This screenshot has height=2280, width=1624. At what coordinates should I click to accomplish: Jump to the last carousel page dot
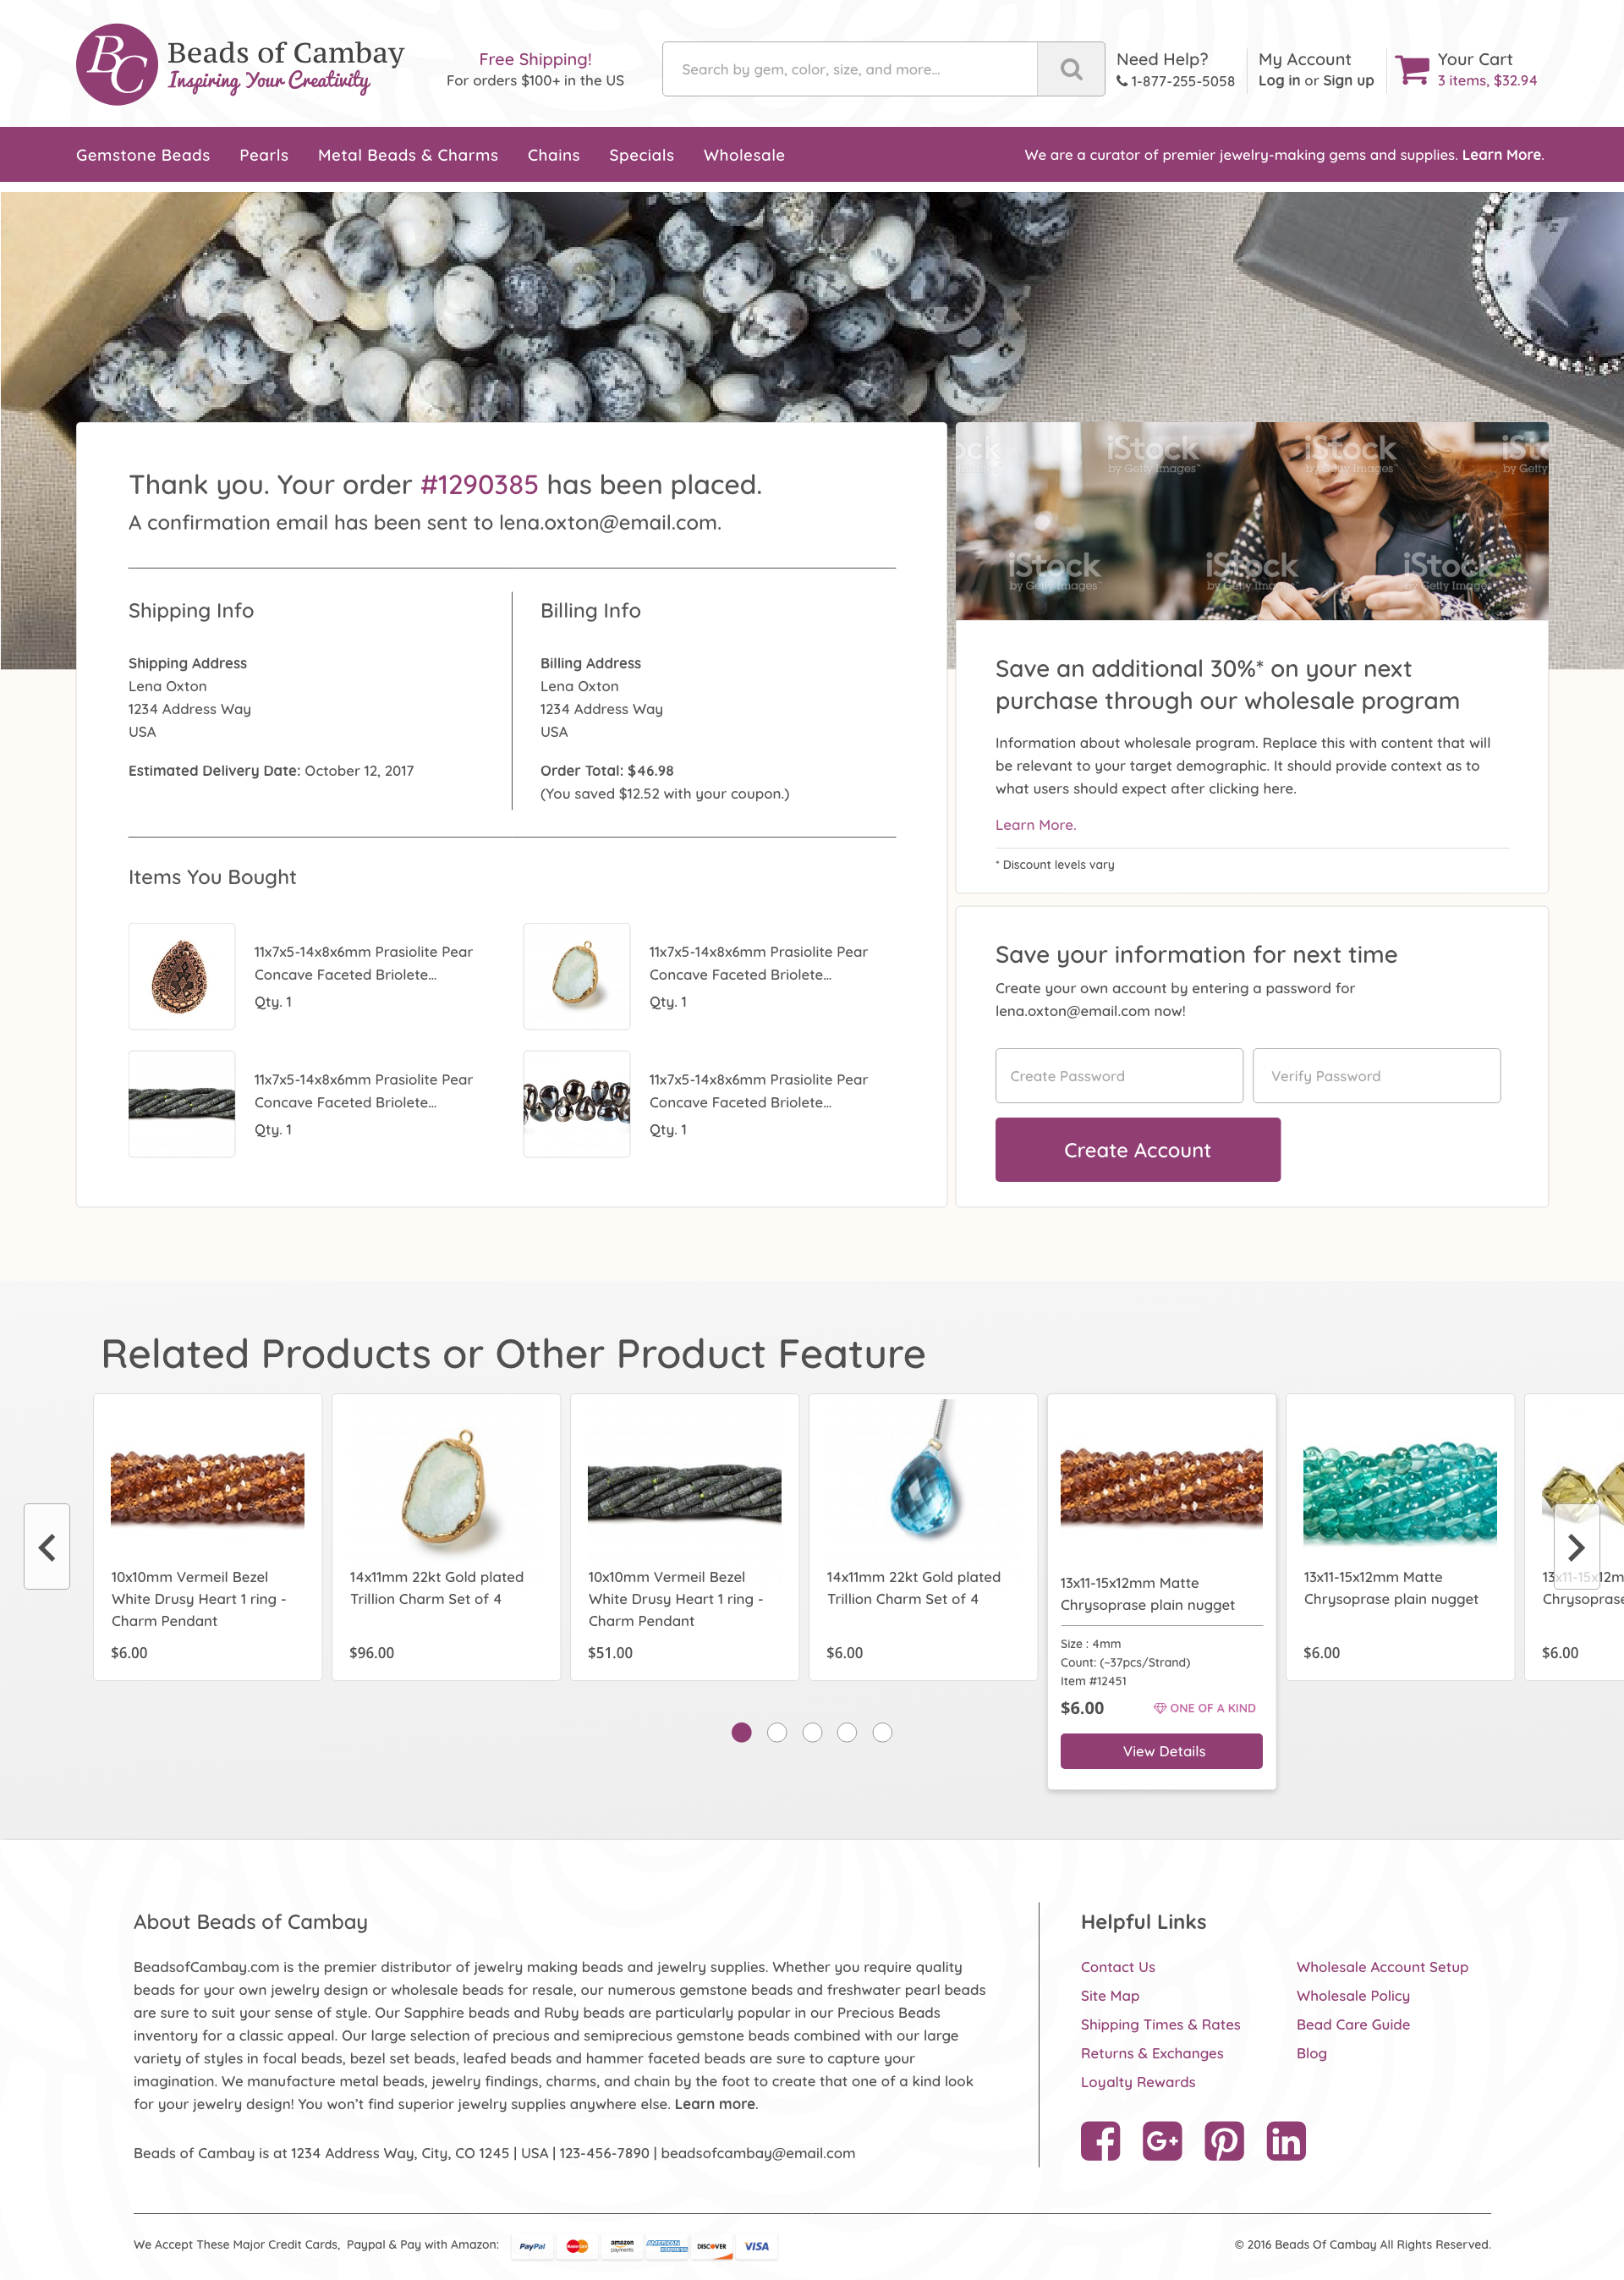coord(882,1732)
